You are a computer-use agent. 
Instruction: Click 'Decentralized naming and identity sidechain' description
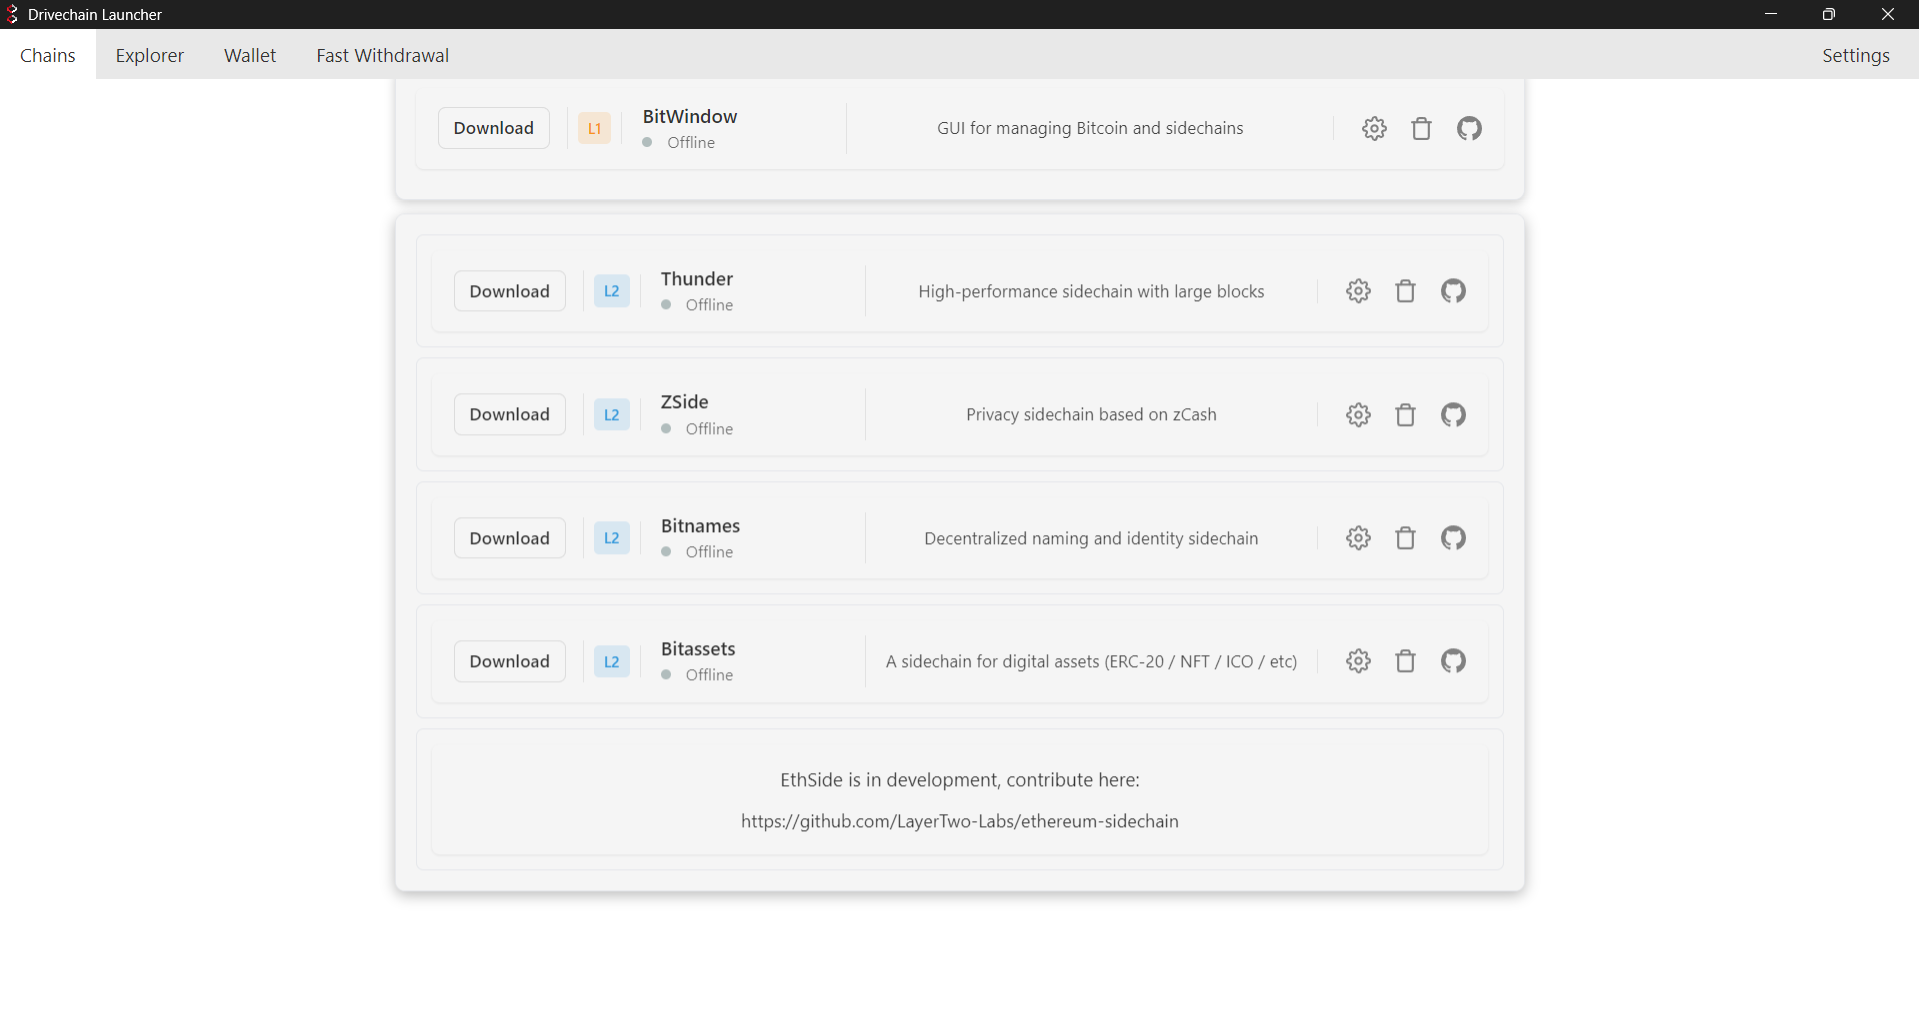point(1091,538)
